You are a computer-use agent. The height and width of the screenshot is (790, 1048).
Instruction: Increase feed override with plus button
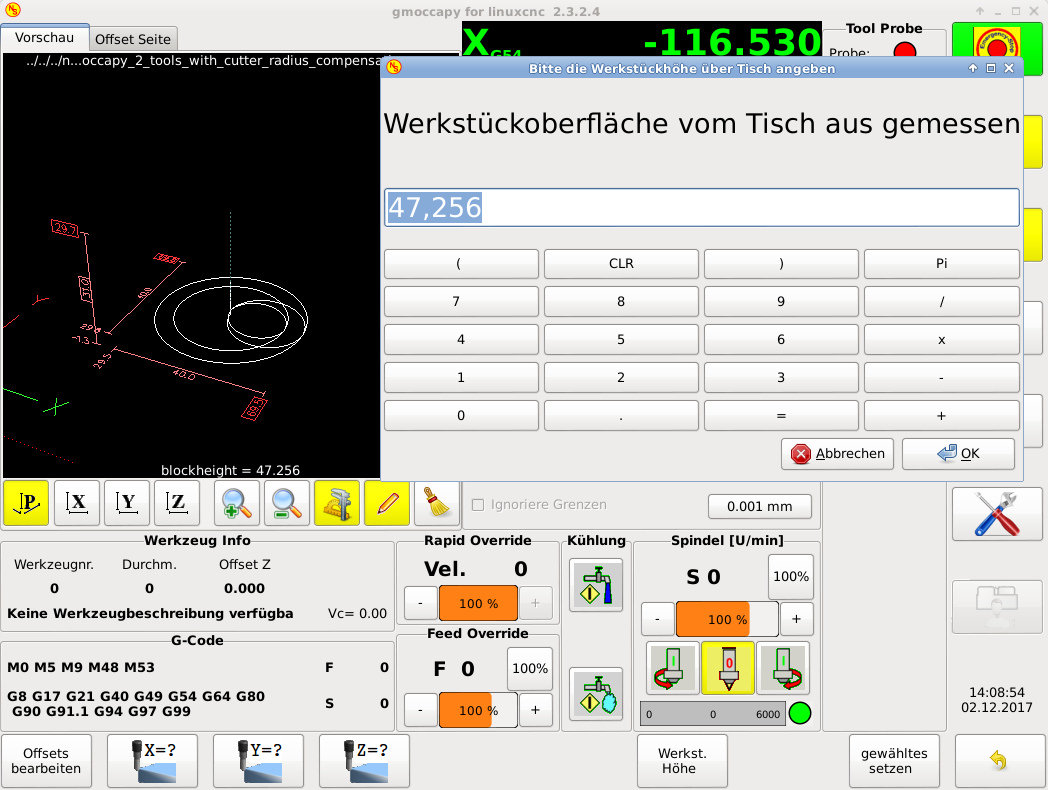(x=535, y=710)
